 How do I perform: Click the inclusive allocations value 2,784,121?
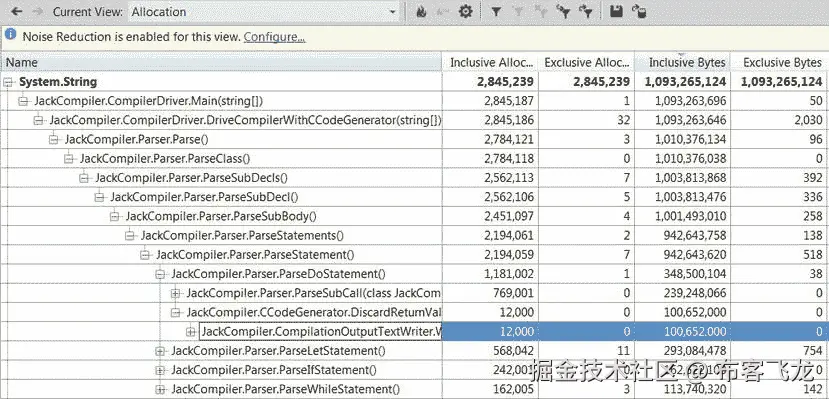click(509, 140)
